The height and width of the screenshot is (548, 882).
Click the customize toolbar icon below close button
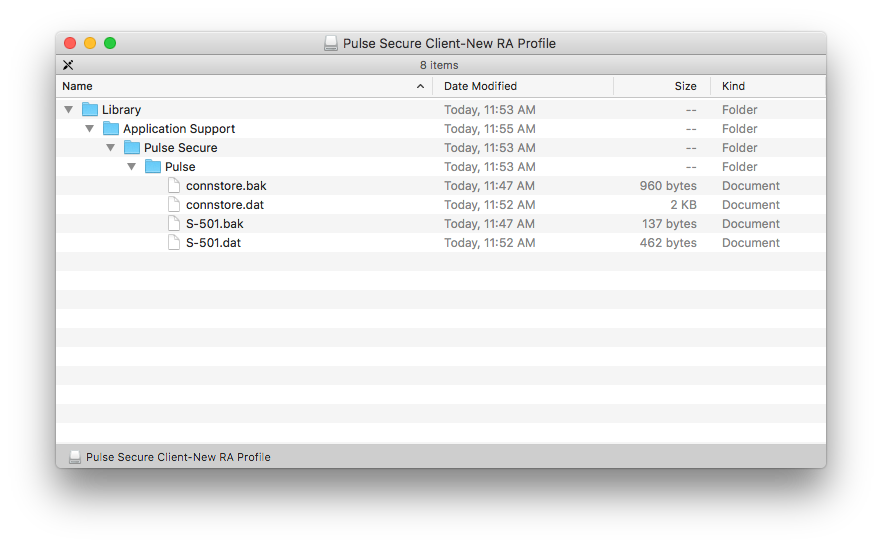click(x=68, y=65)
